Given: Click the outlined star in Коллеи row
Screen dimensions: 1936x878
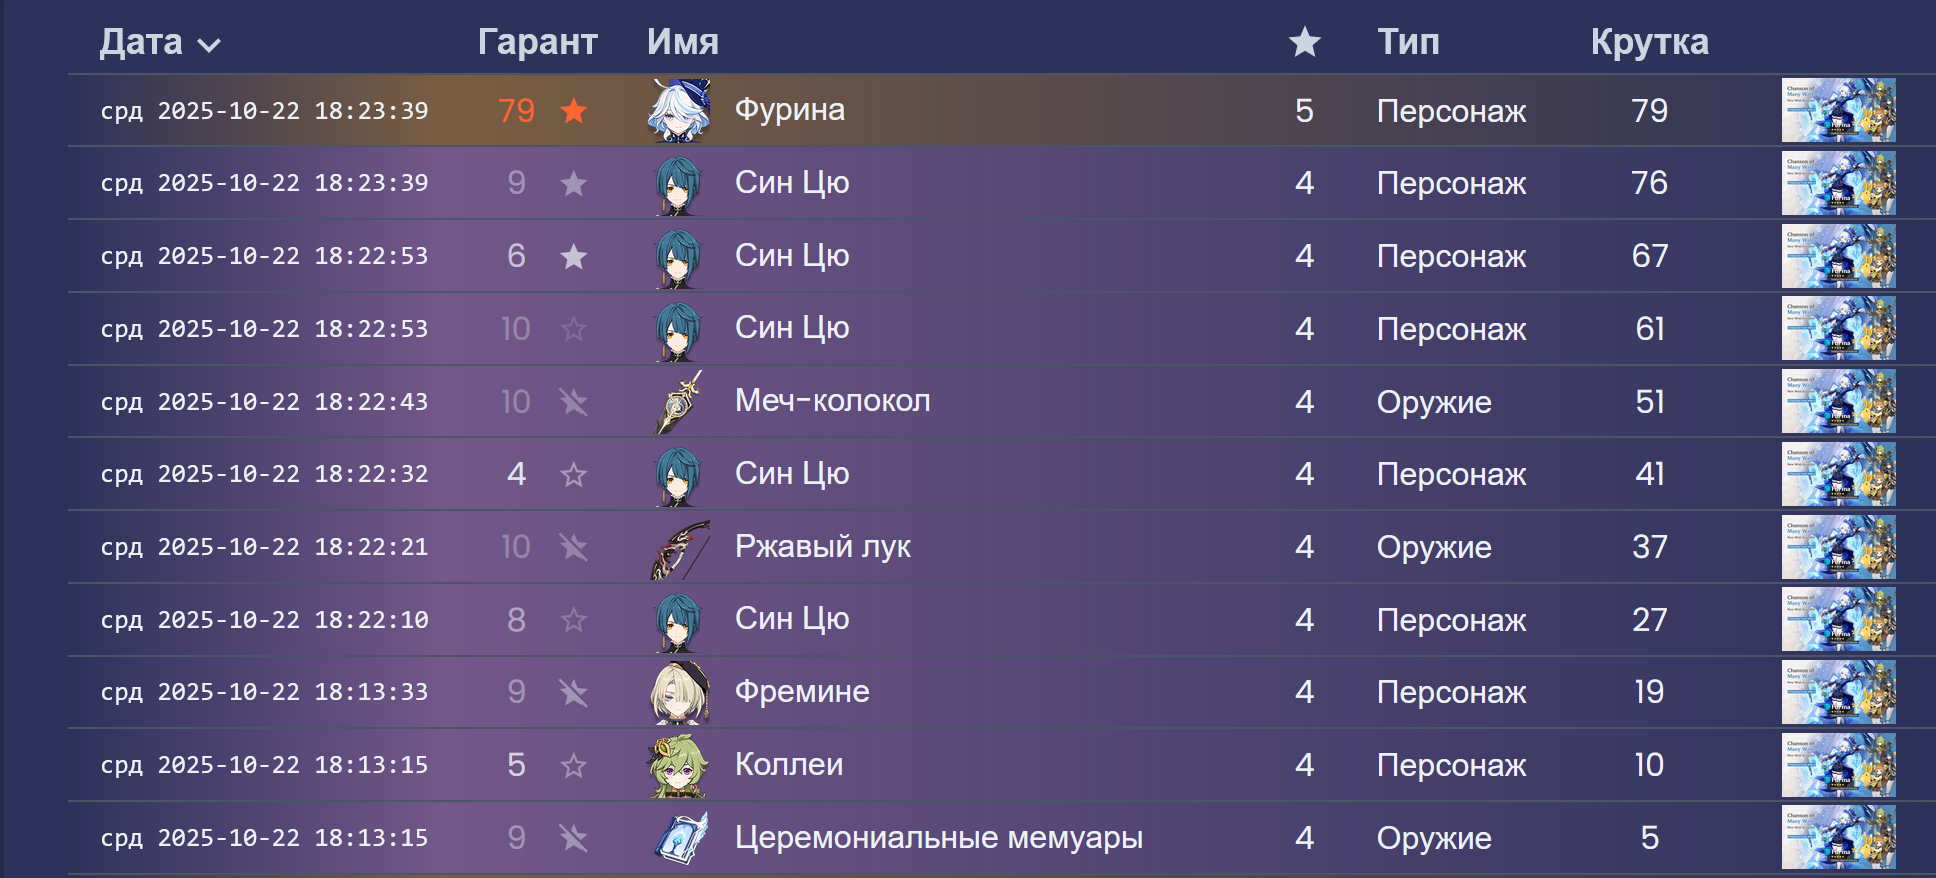Looking at the screenshot, I should click(x=573, y=766).
